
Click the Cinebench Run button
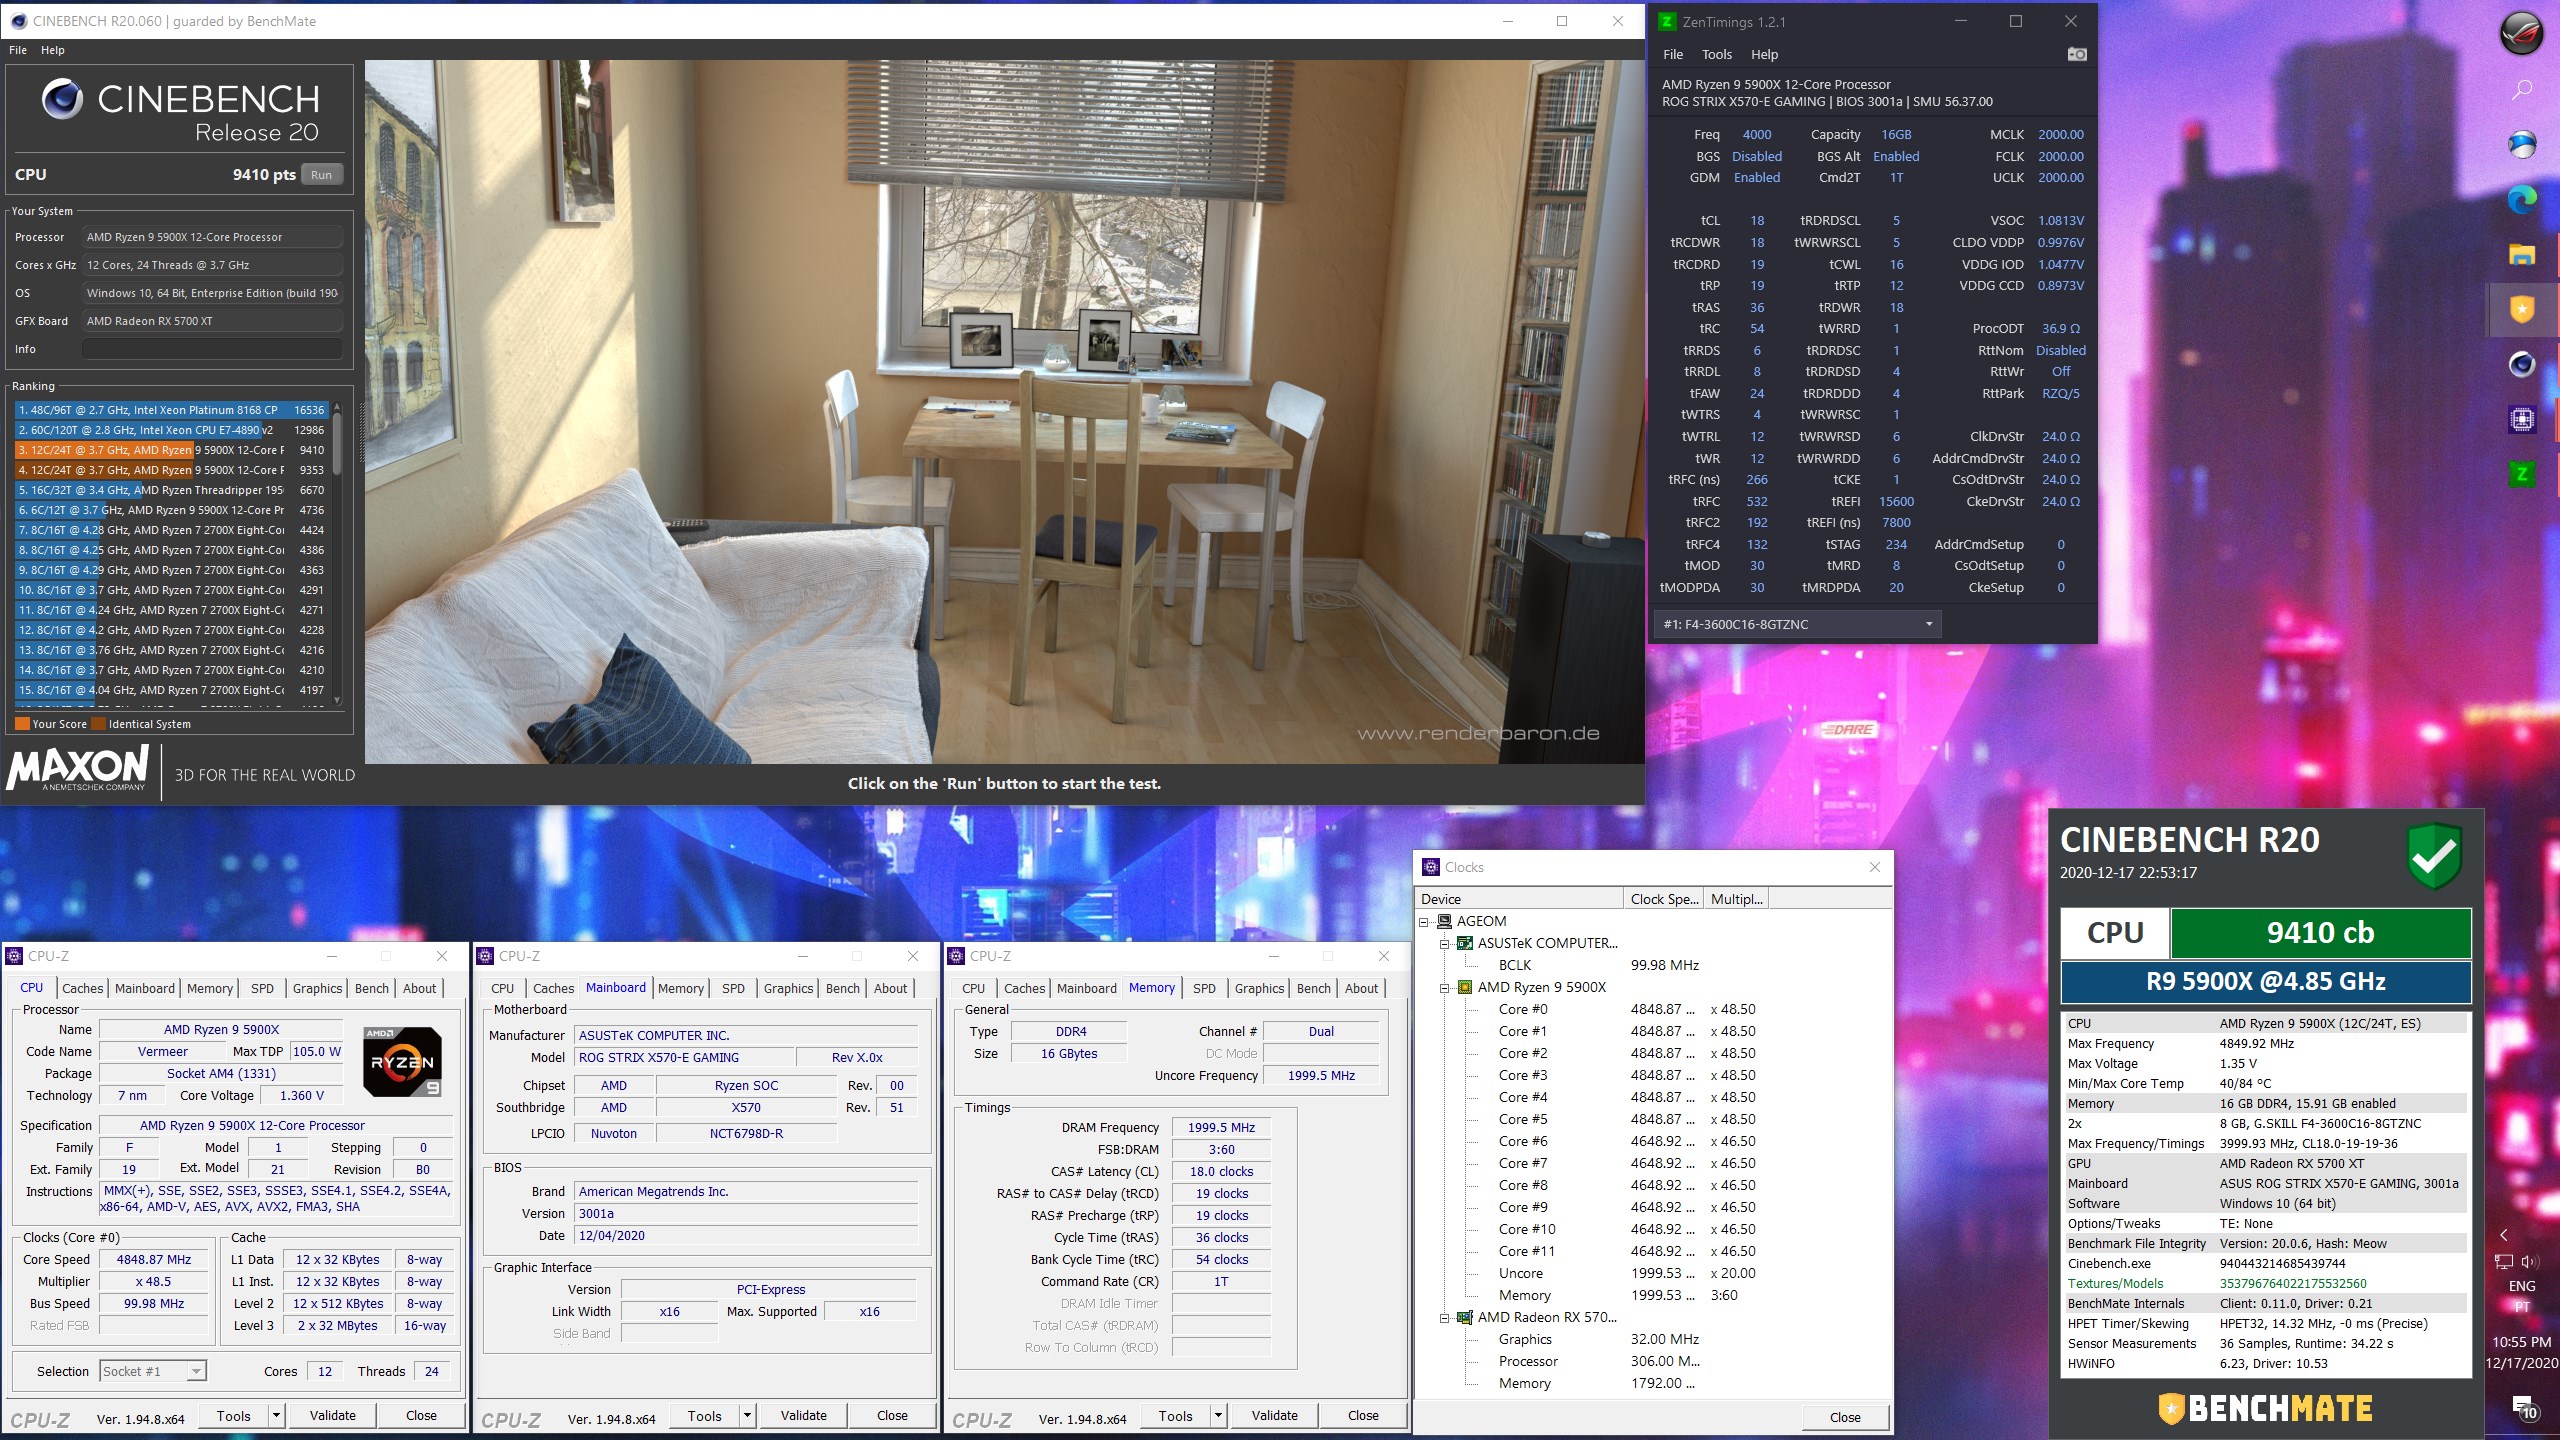(x=321, y=174)
